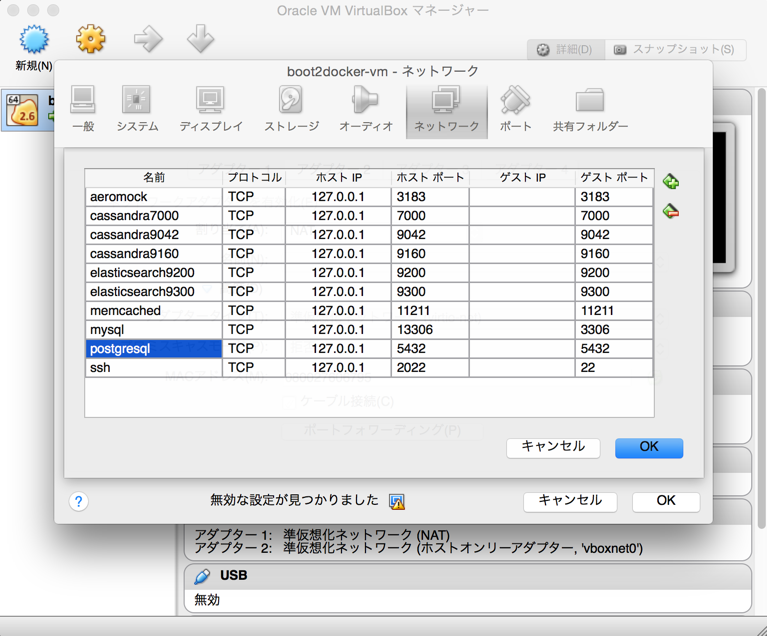This screenshot has height=636, width=767.
Task: Click アダプター 2 host-only adapter text
Action: (419, 548)
